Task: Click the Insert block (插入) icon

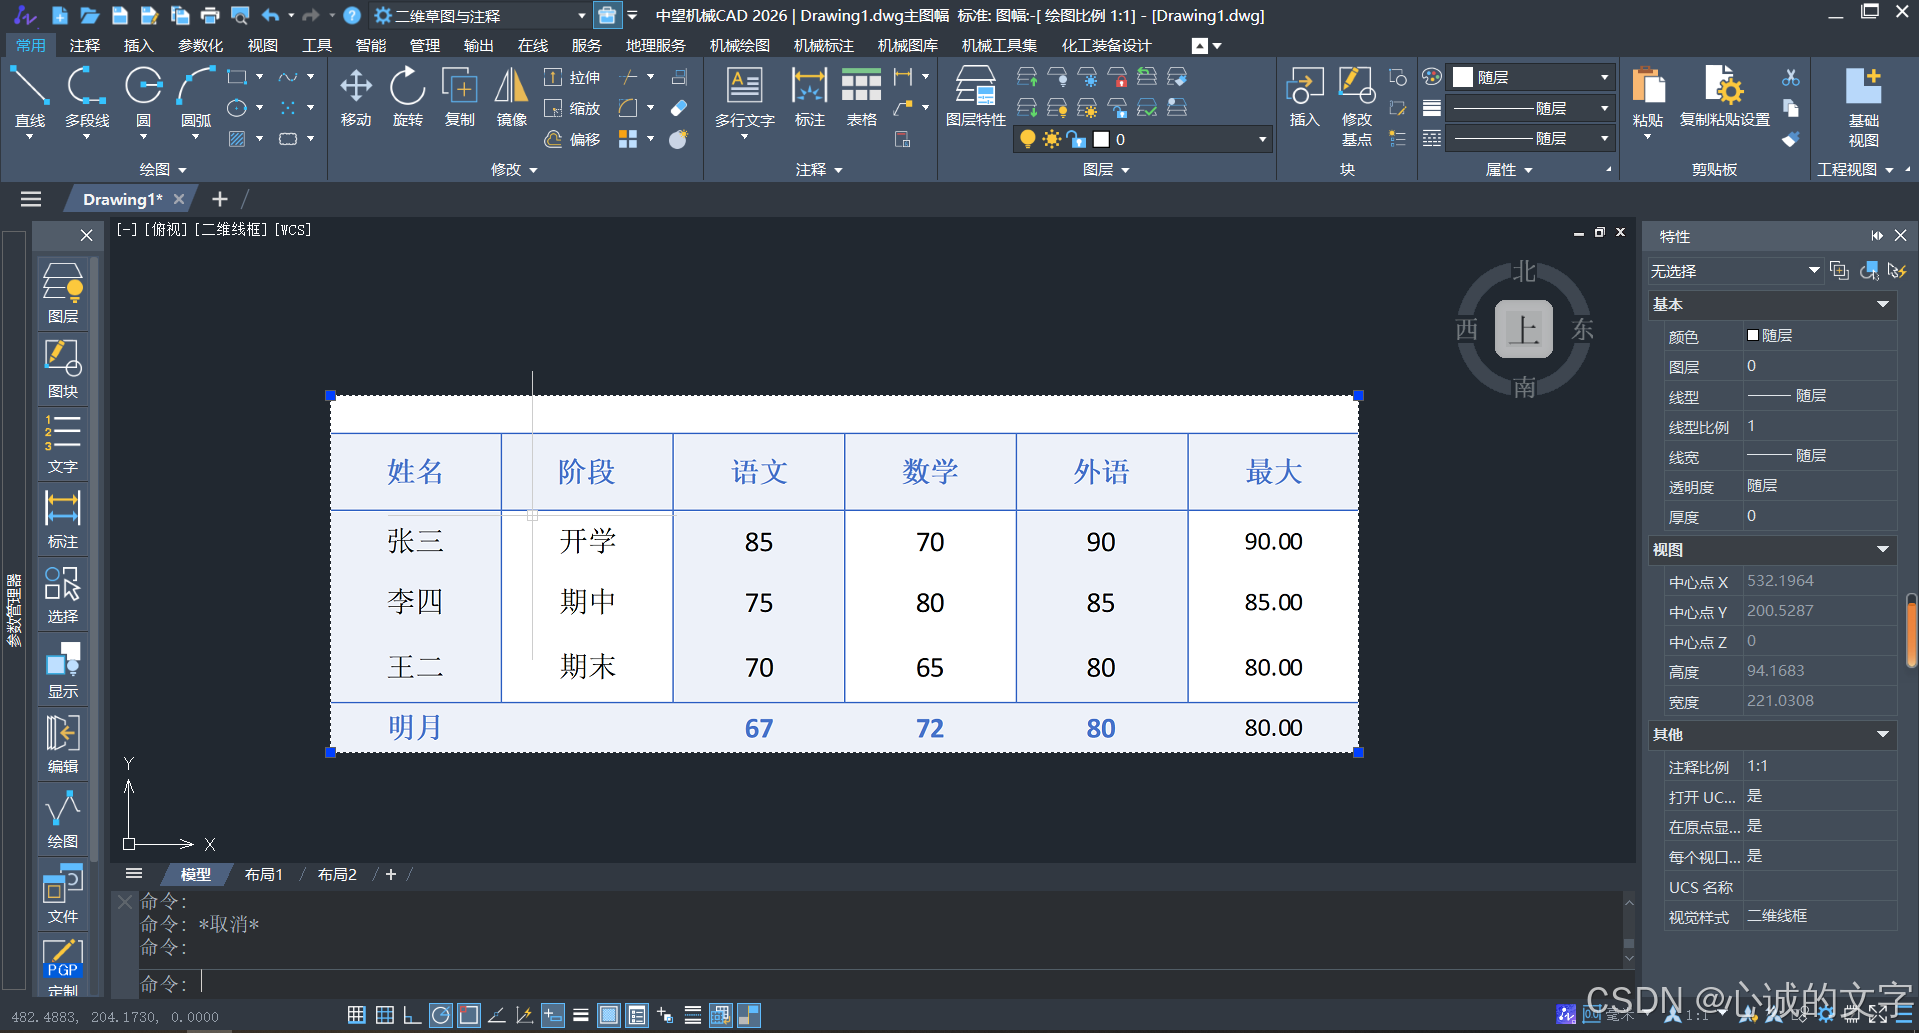Action: tap(1304, 98)
